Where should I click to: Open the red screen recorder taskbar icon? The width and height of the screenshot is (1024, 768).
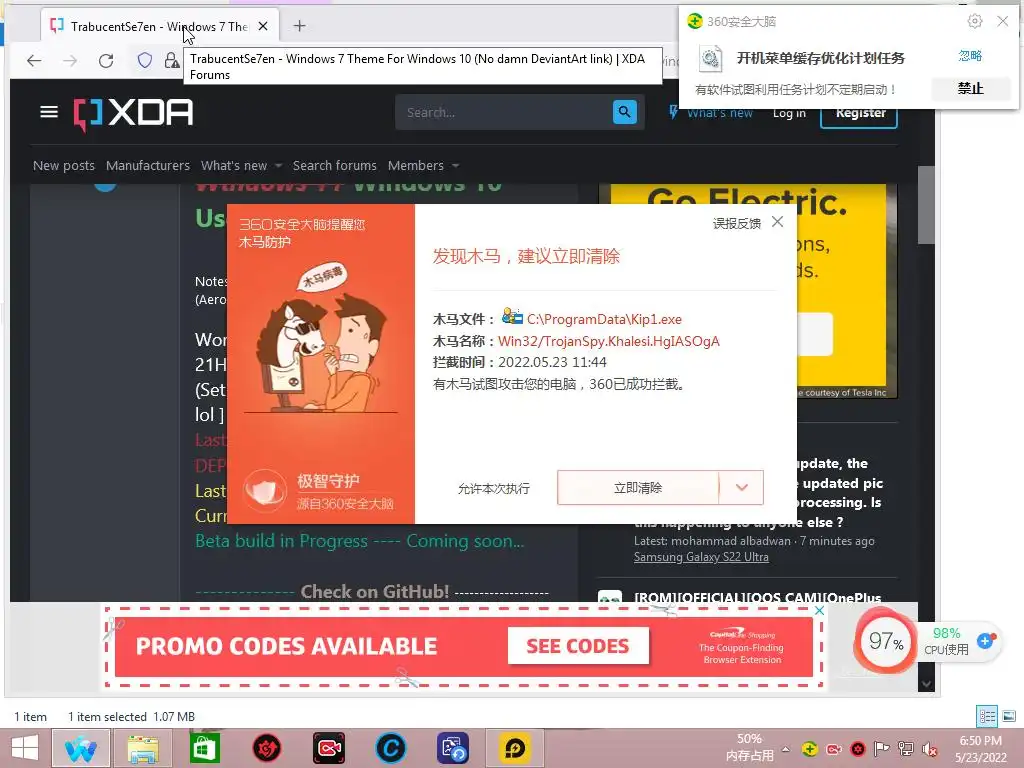click(328, 748)
